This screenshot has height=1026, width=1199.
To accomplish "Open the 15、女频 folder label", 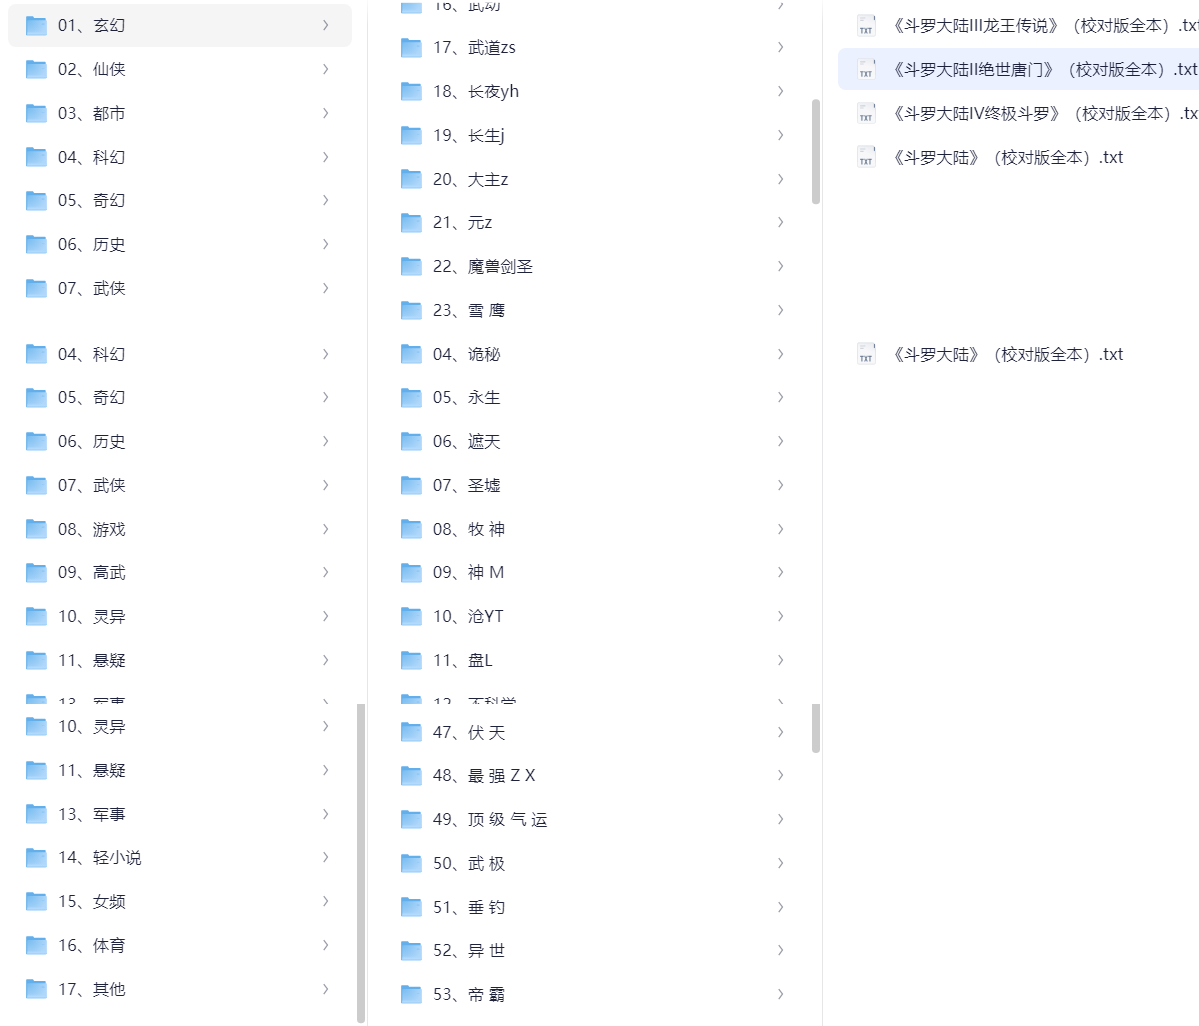I will [92, 901].
